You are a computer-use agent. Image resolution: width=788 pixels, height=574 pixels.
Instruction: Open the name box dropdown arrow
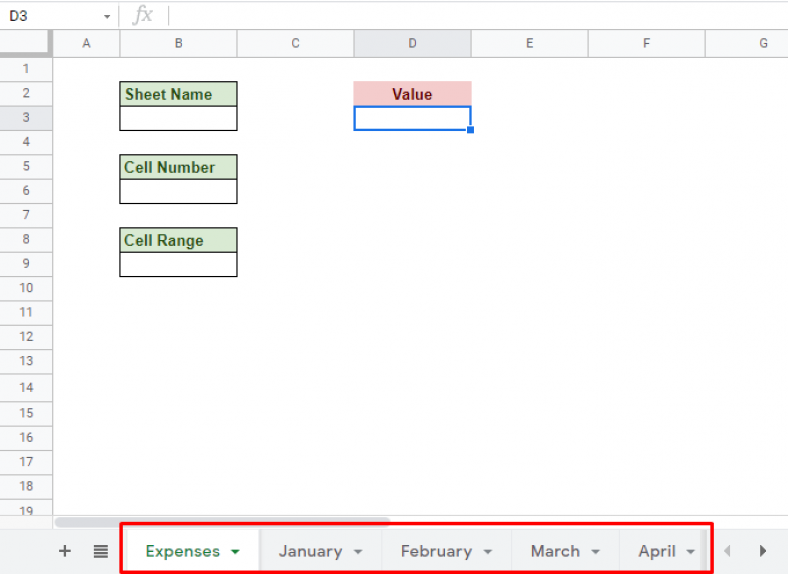107,17
